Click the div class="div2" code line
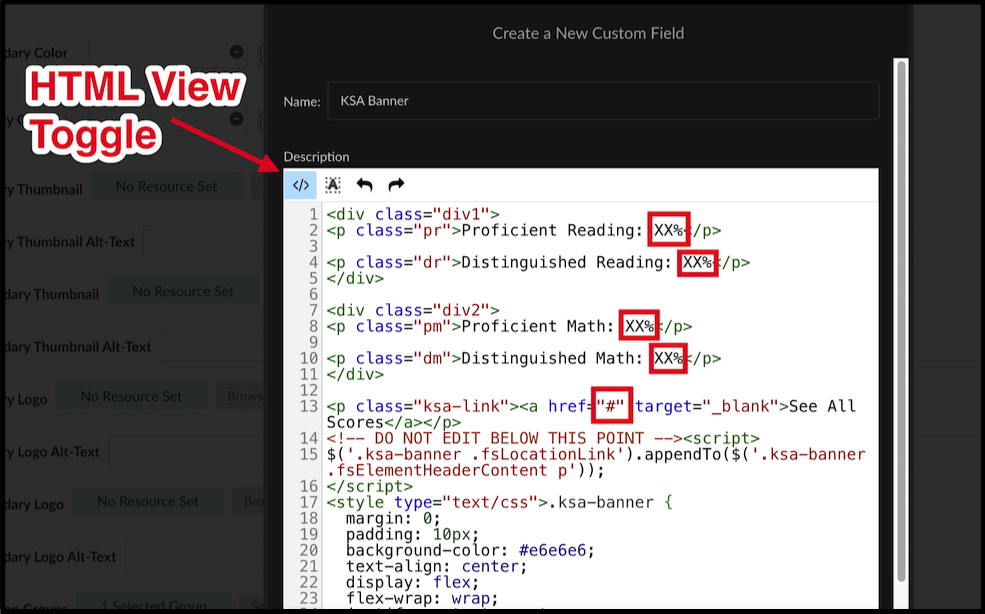985x614 pixels. [x=413, y=311]
